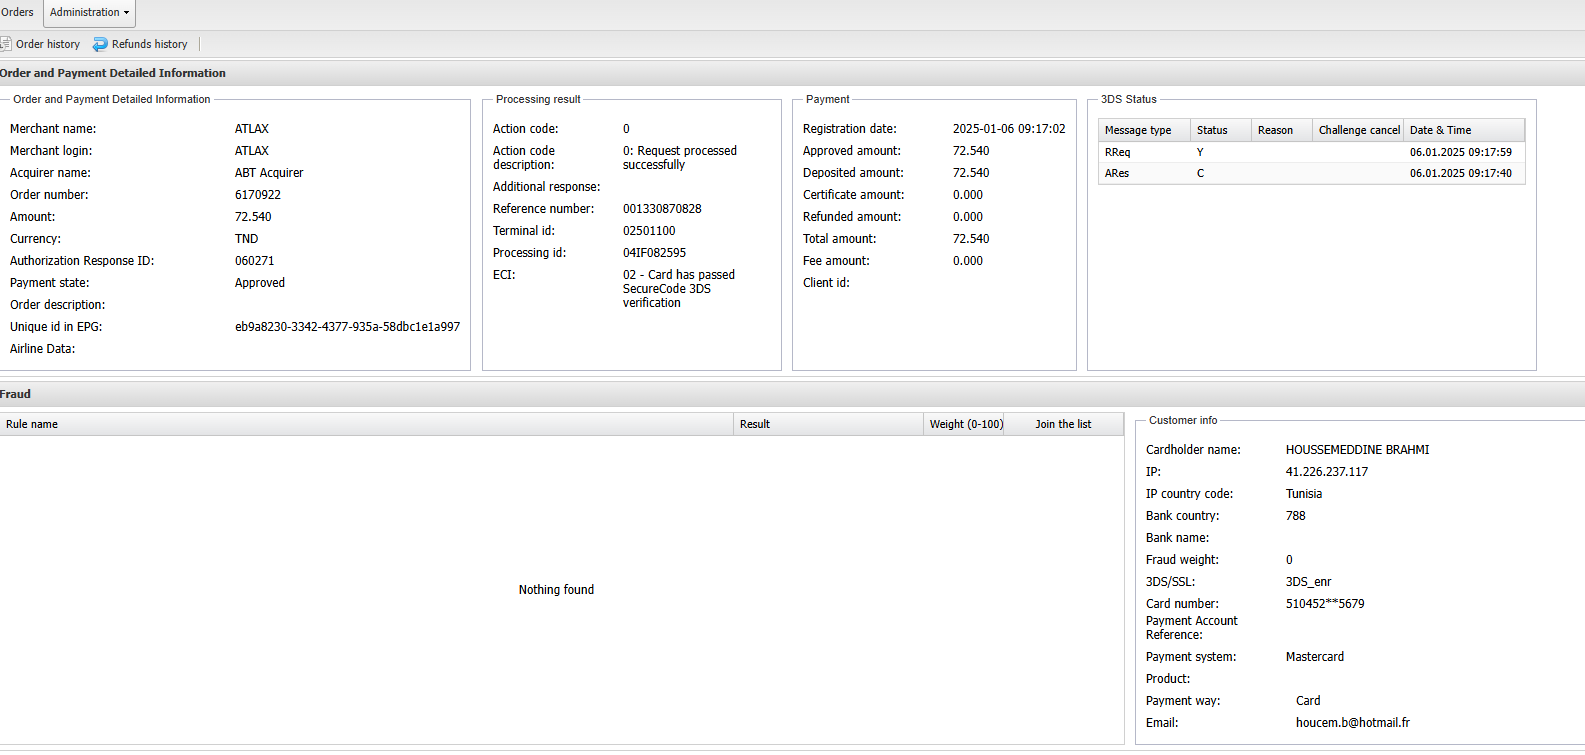Screen dimensions: 1585x755
Task: Open the Refunds history link text
Action: point(150,44)
